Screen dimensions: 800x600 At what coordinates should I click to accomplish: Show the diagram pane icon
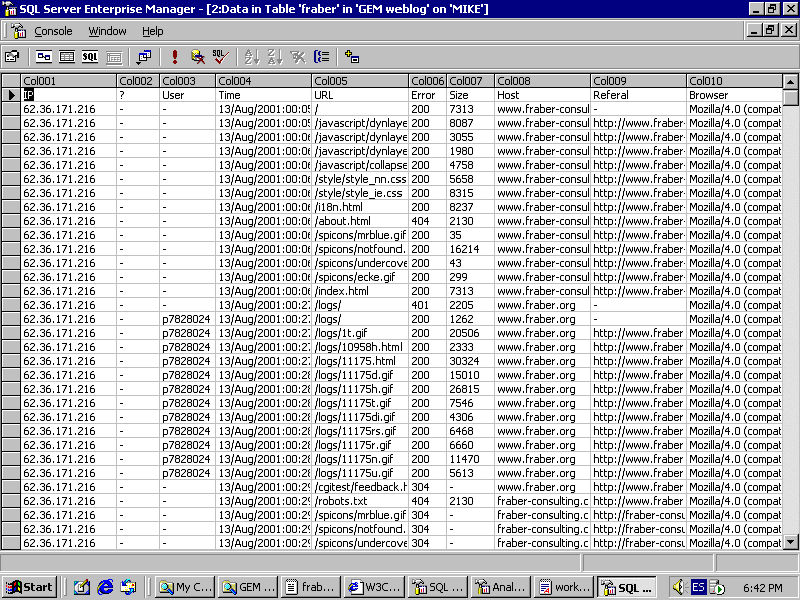[x=44, y=57]
